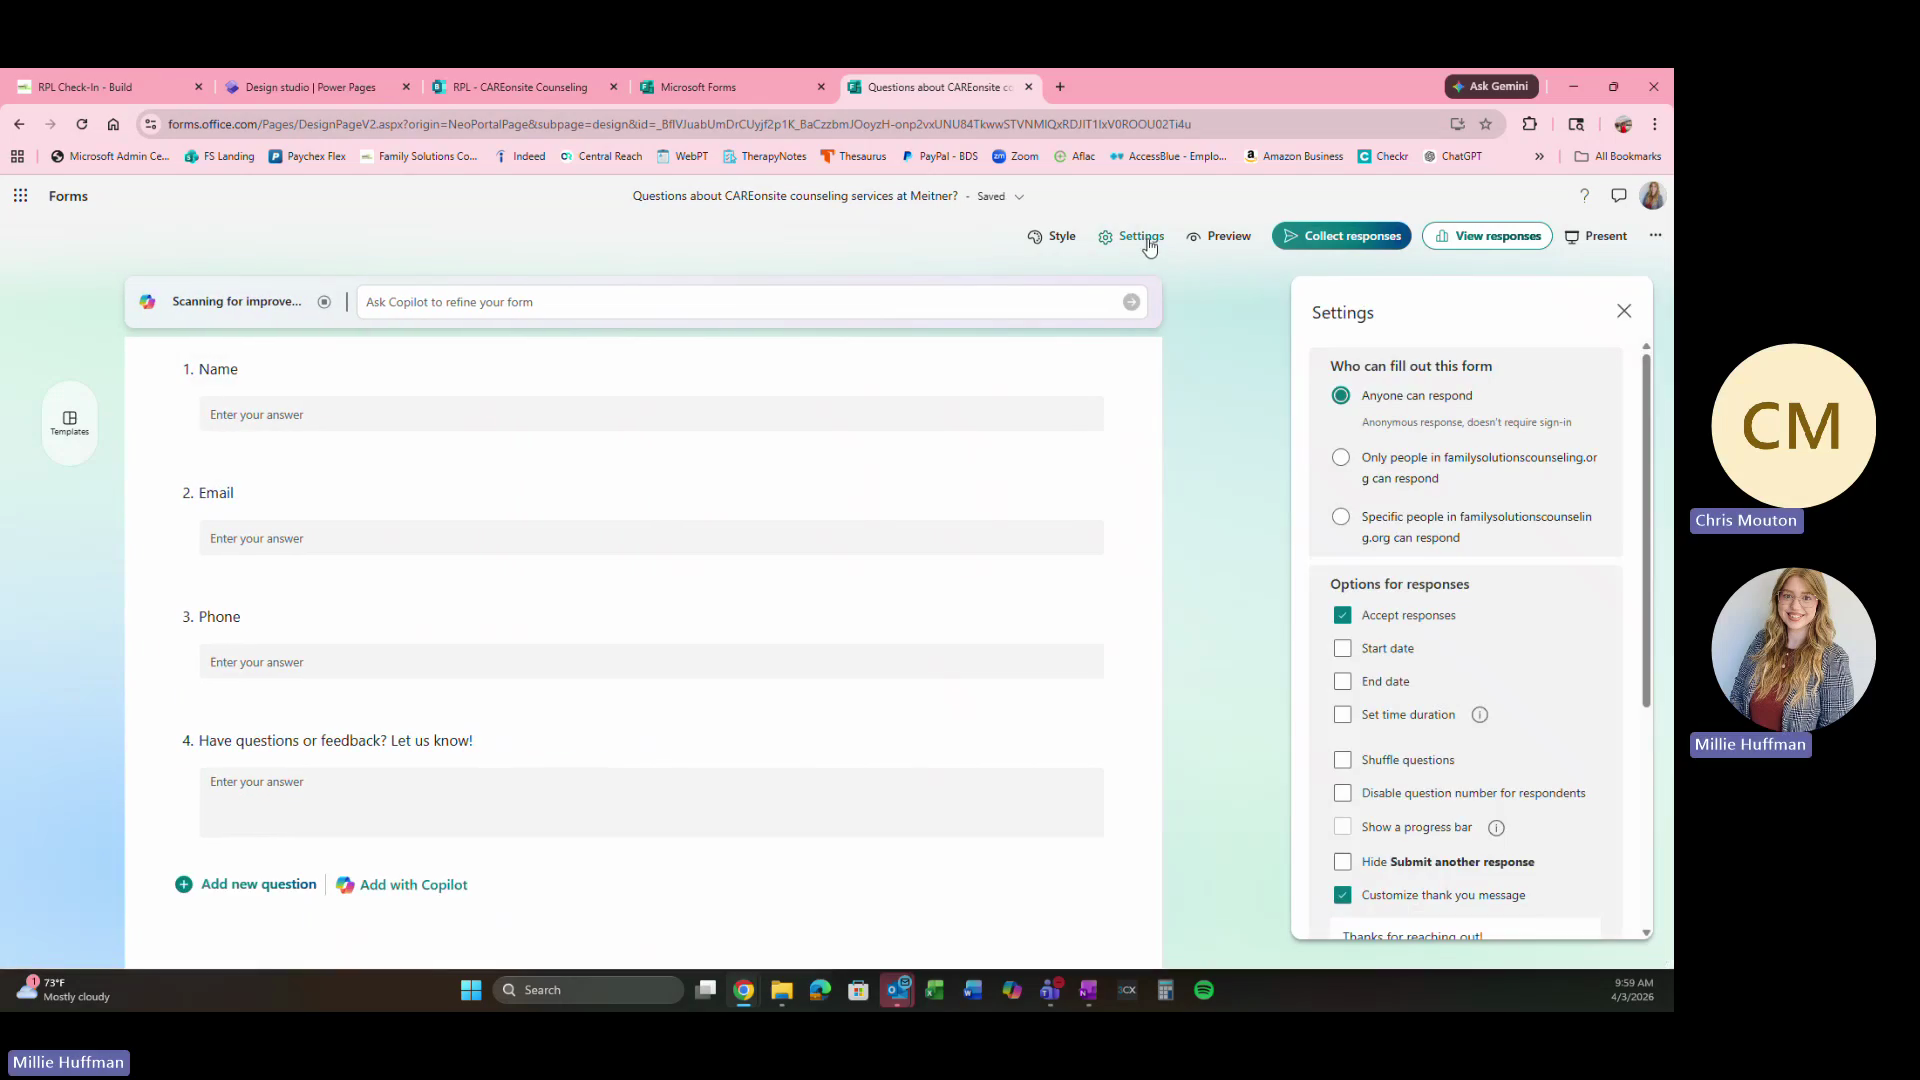Check Disable question number for respondents
This screenshot has height=1080, width=1920.
point(1342,793)
